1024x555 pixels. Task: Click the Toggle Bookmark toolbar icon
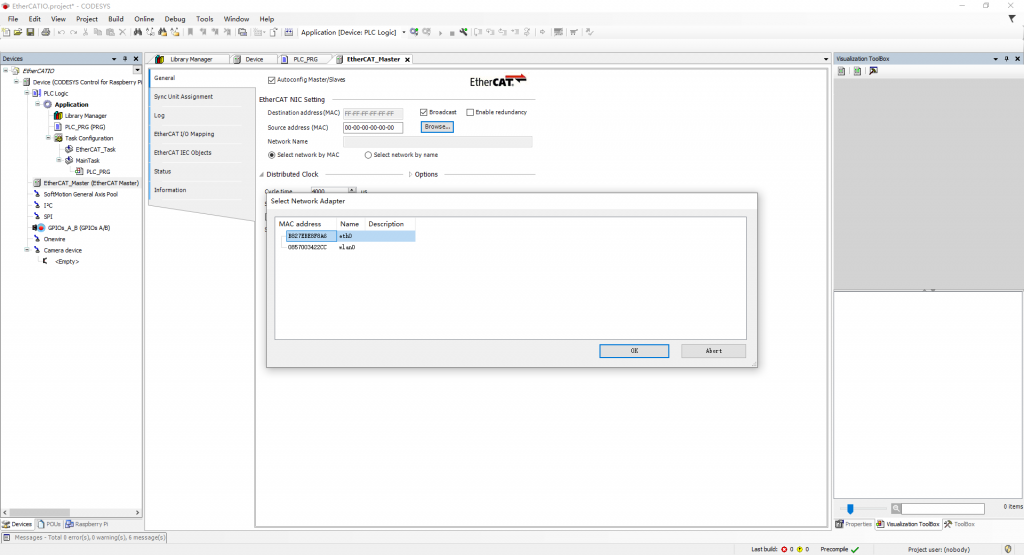[x=190, y=32]
